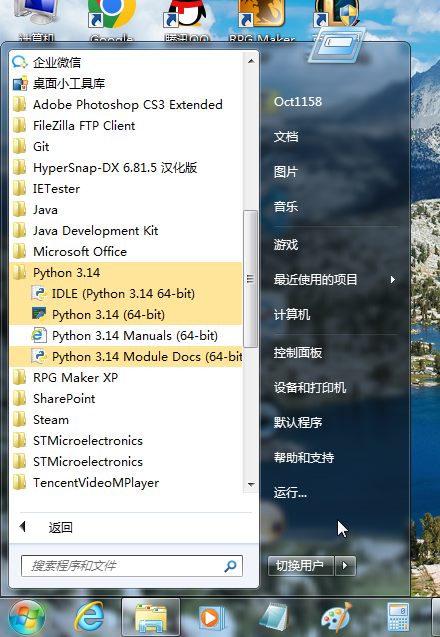Open 文档 documents library

[286, 136]
